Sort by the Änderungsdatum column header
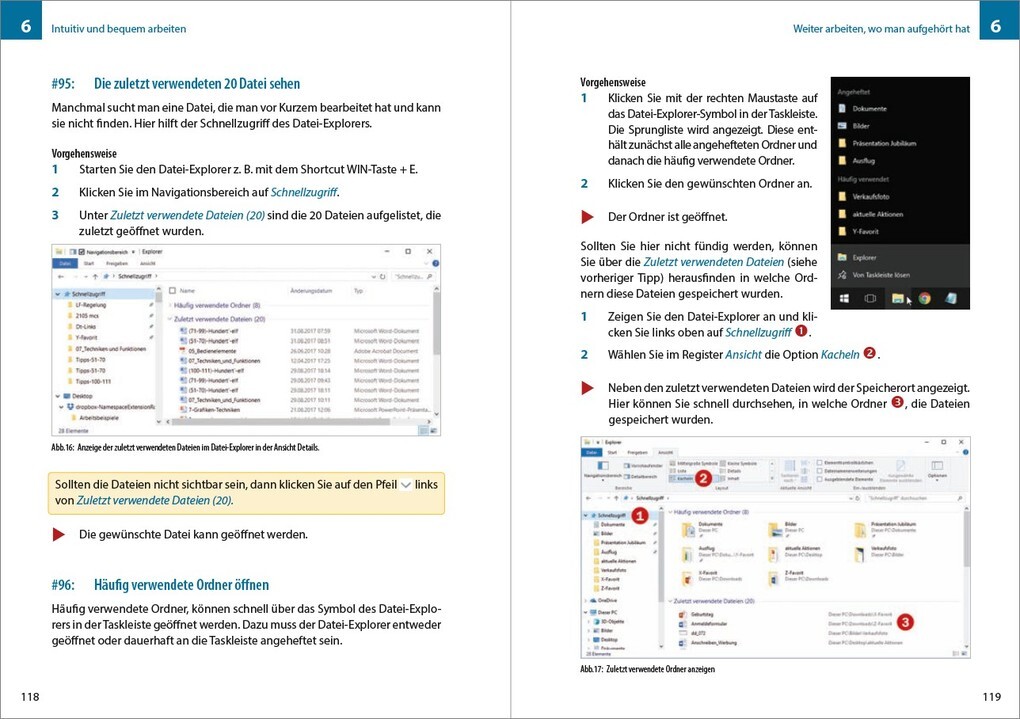 (311, 291)
